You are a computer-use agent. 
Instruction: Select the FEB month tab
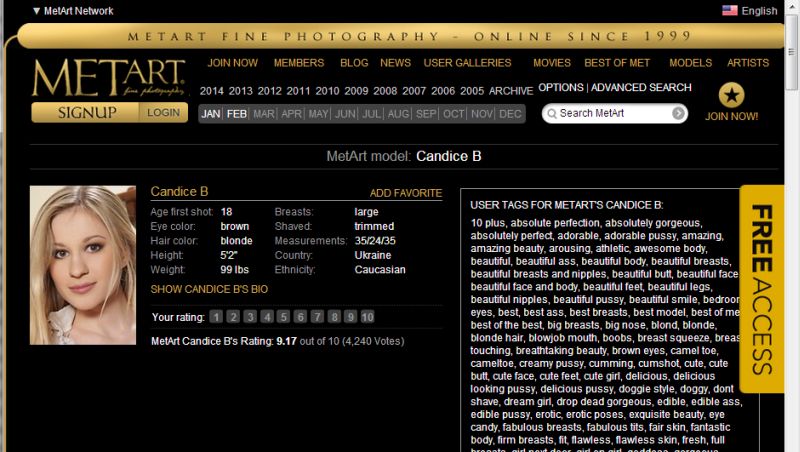[x=237, y=114]
